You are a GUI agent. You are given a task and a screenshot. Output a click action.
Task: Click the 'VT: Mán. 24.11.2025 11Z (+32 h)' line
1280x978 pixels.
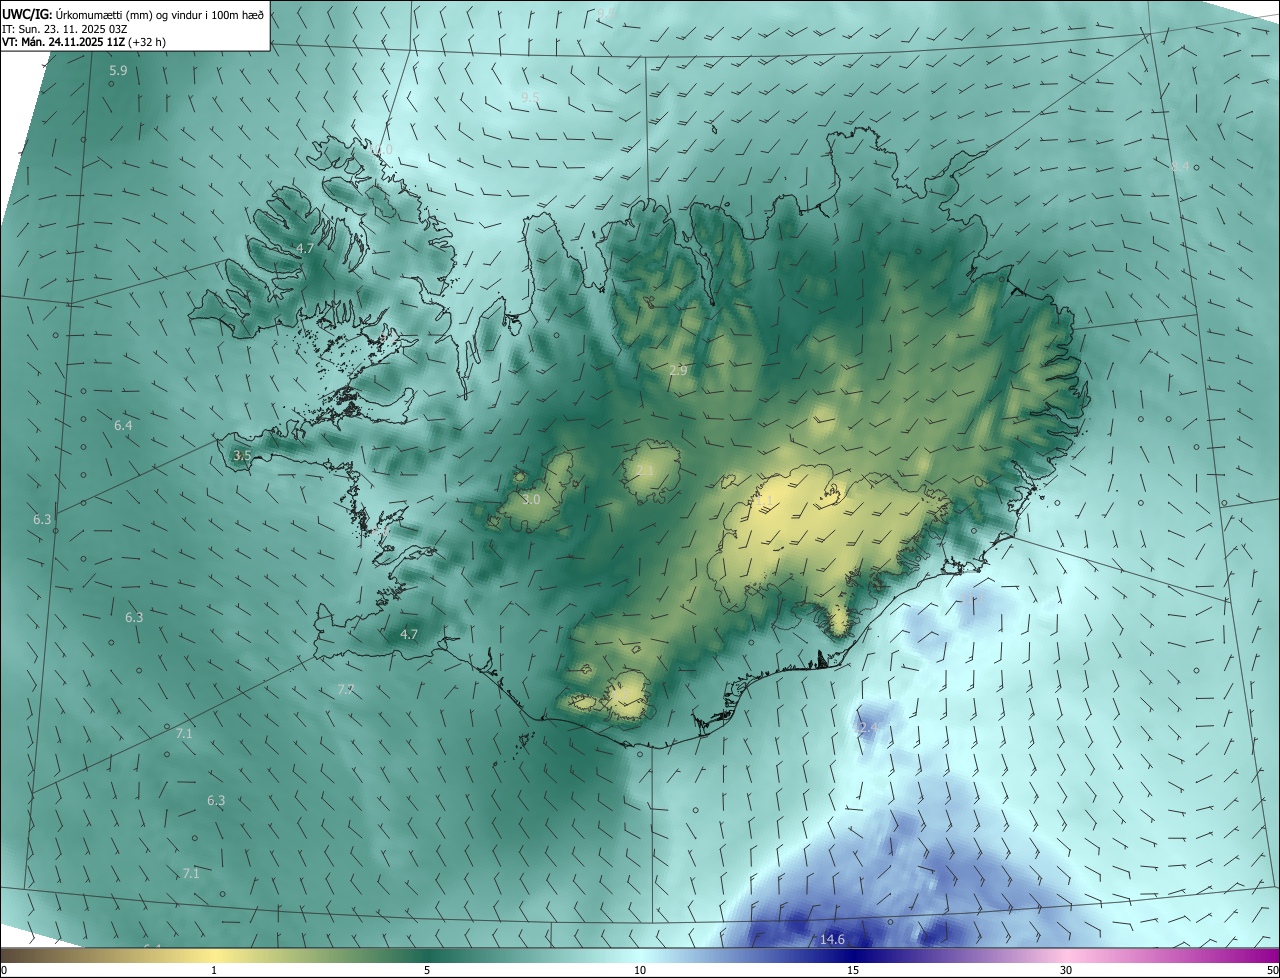(x=84, y=43)
